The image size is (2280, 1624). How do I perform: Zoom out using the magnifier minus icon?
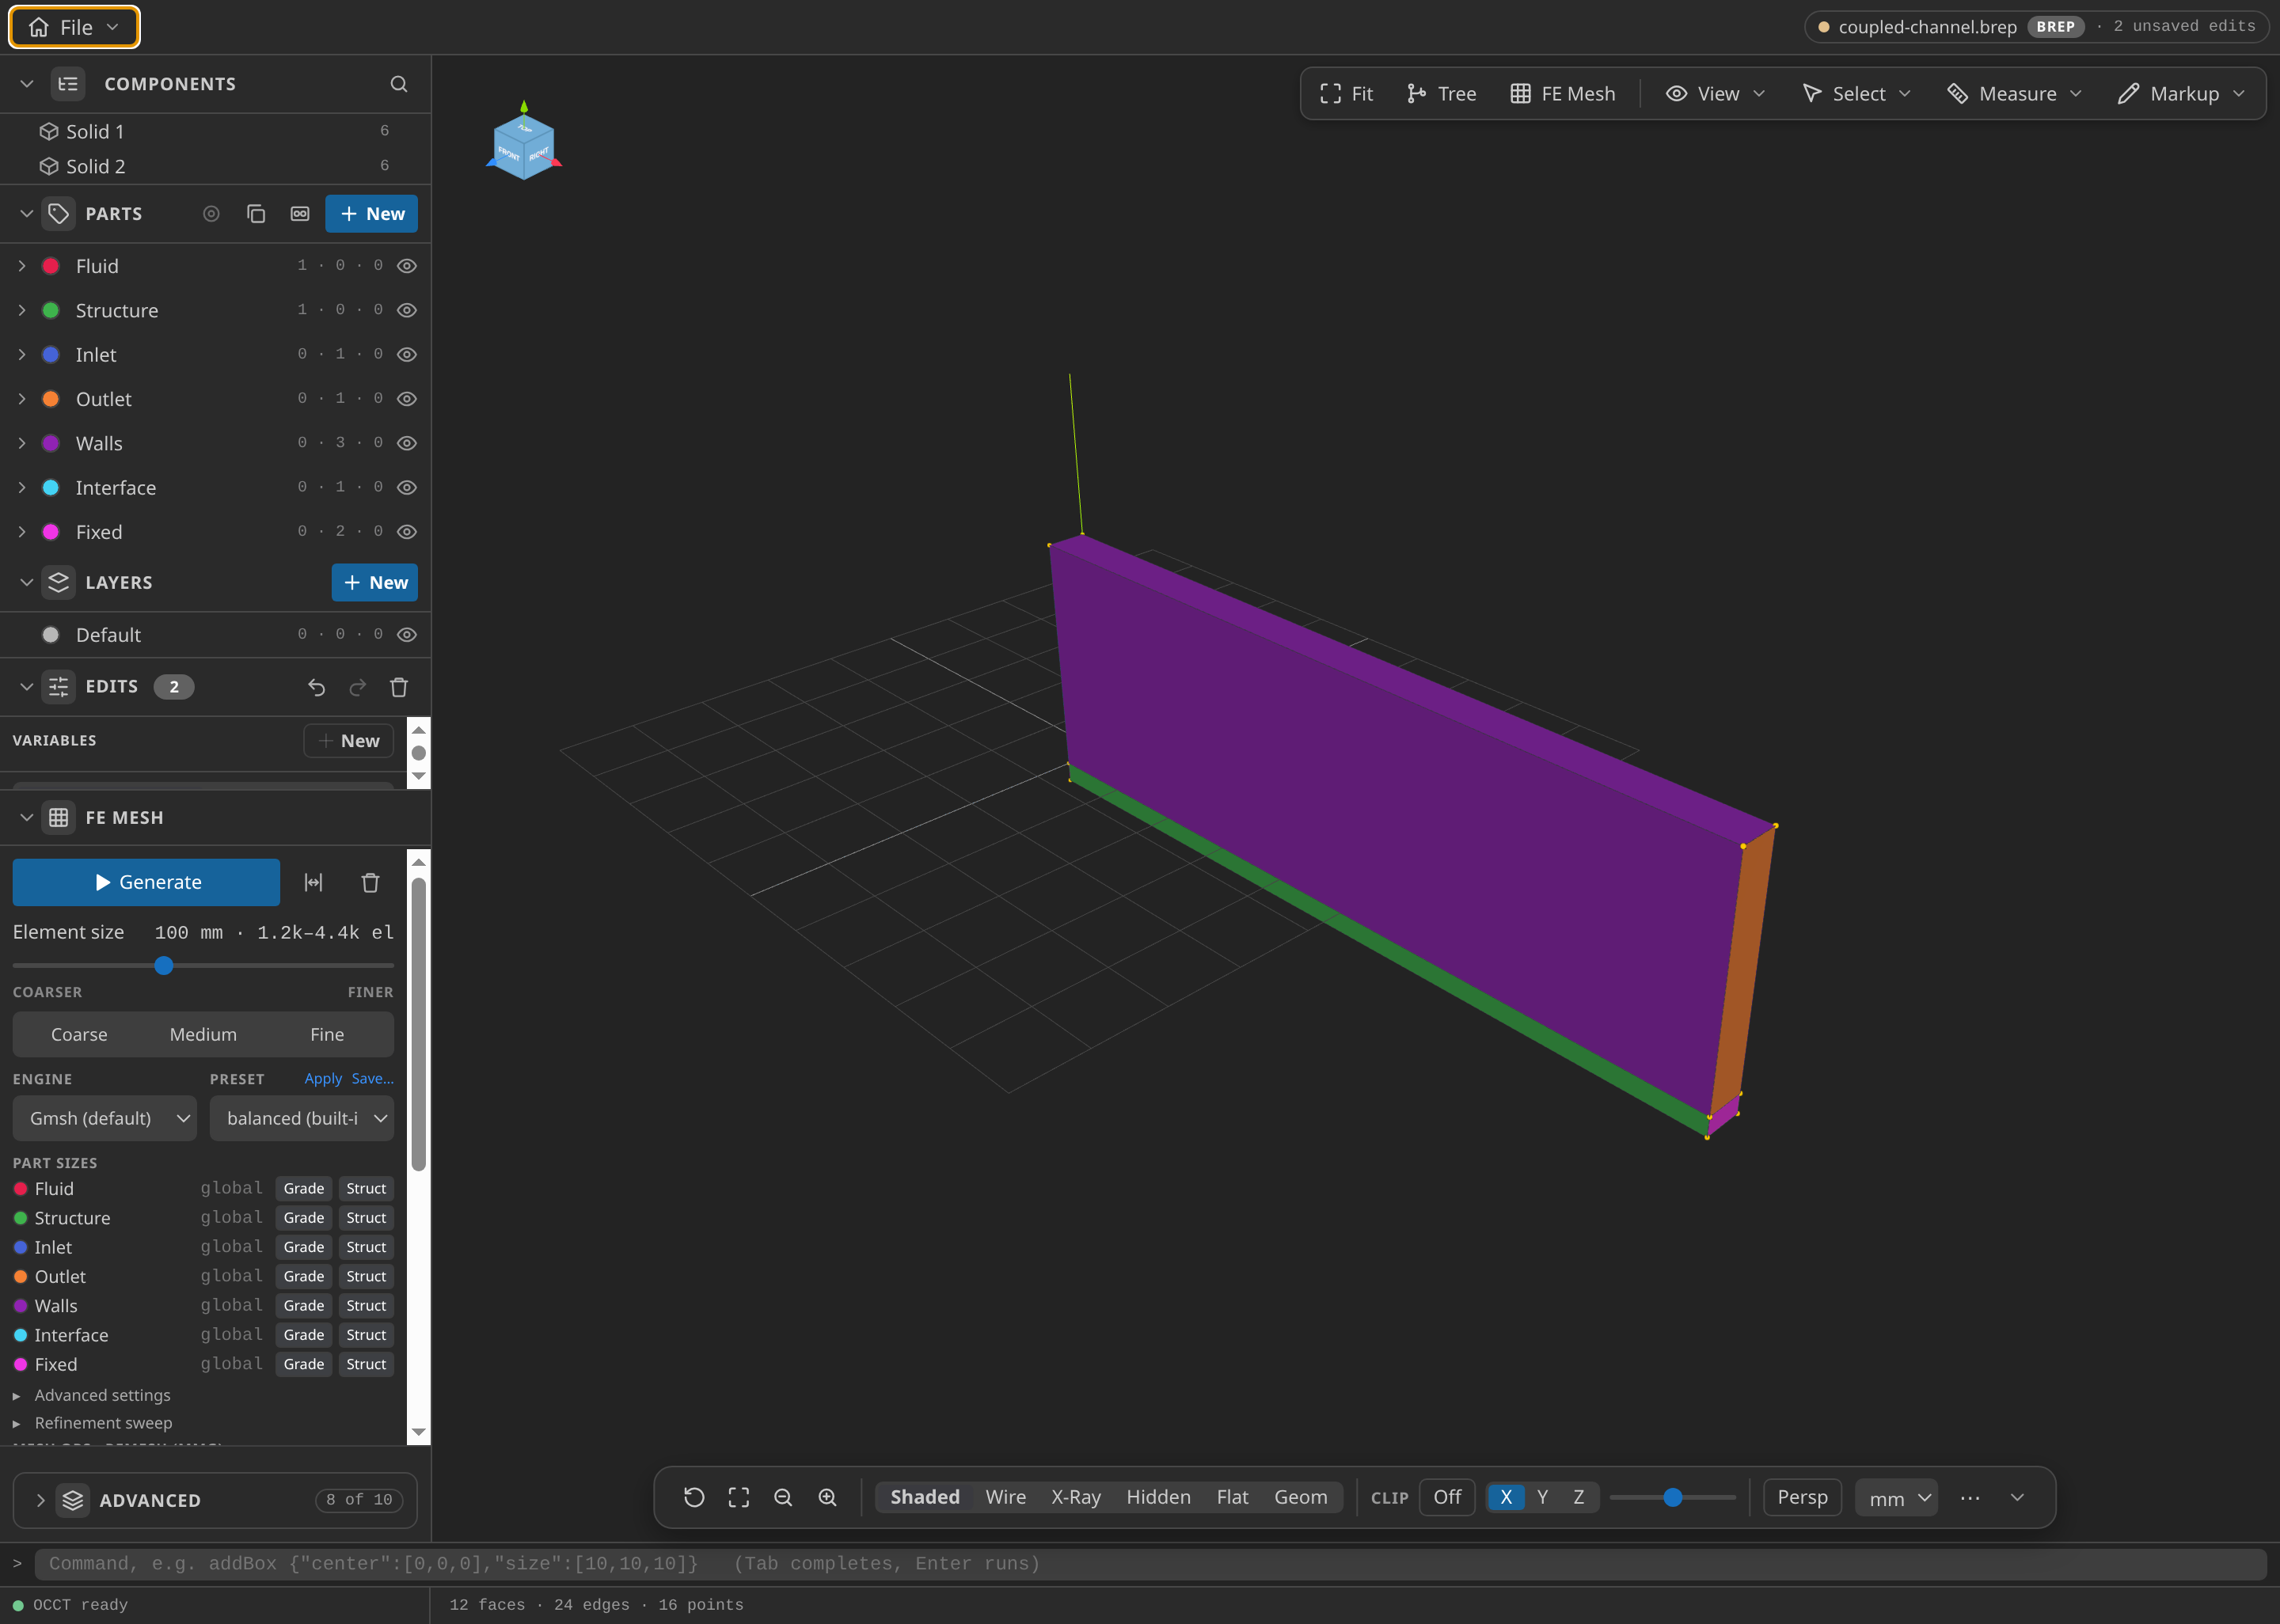[783, 1497]
